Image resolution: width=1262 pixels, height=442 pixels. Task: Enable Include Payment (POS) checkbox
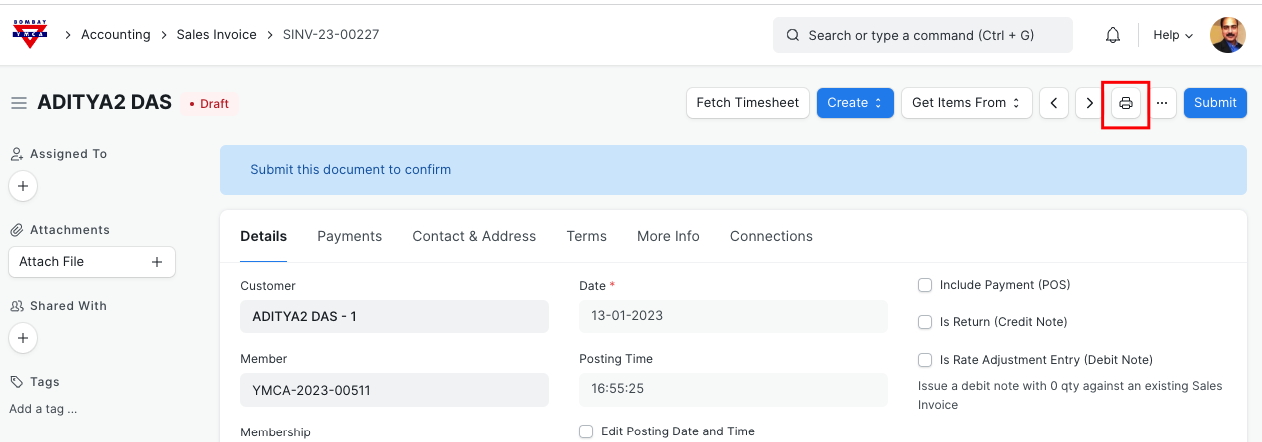pos(925,285)
